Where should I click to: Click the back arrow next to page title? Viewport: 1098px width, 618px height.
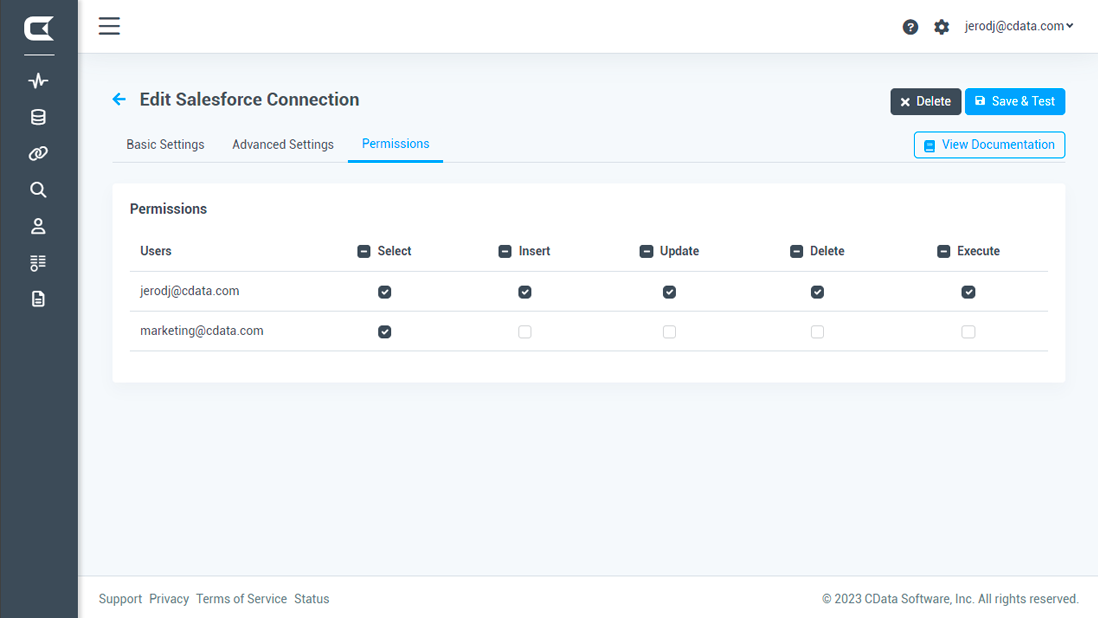click(x=119, y=99)
